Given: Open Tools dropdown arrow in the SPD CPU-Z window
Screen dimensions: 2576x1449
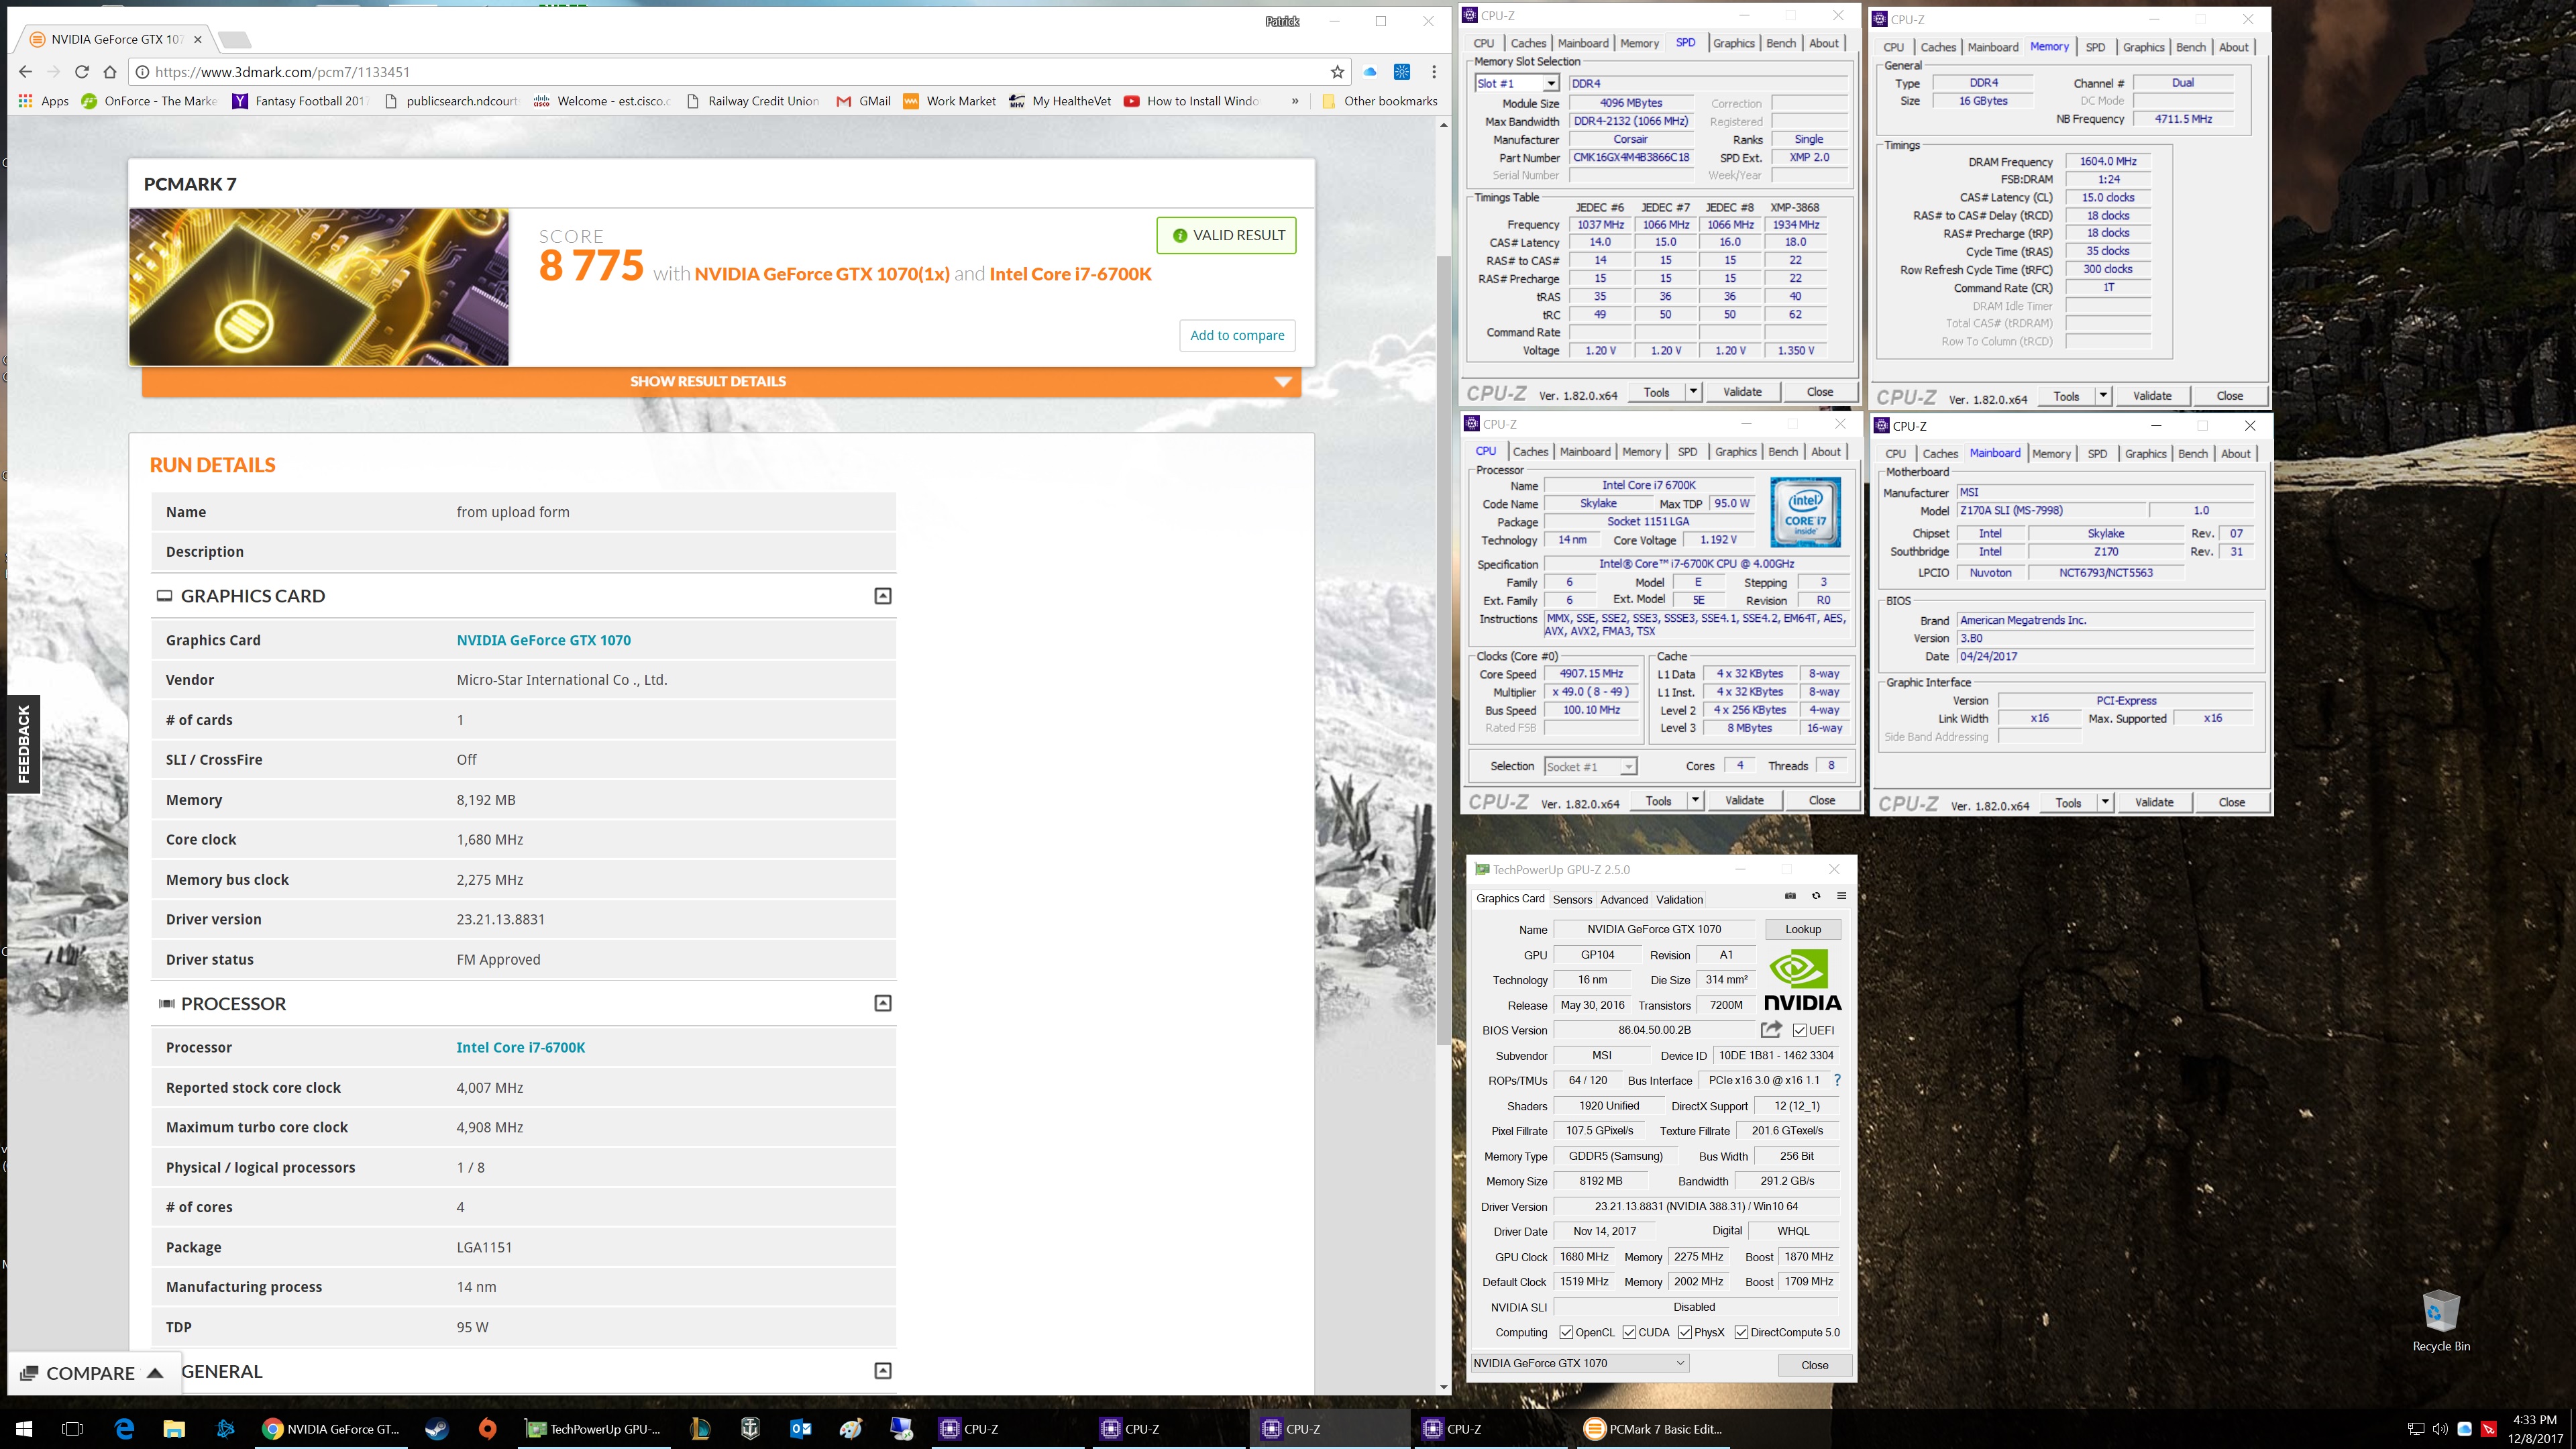Looking at the screenshot, I should coord(1693,392).
